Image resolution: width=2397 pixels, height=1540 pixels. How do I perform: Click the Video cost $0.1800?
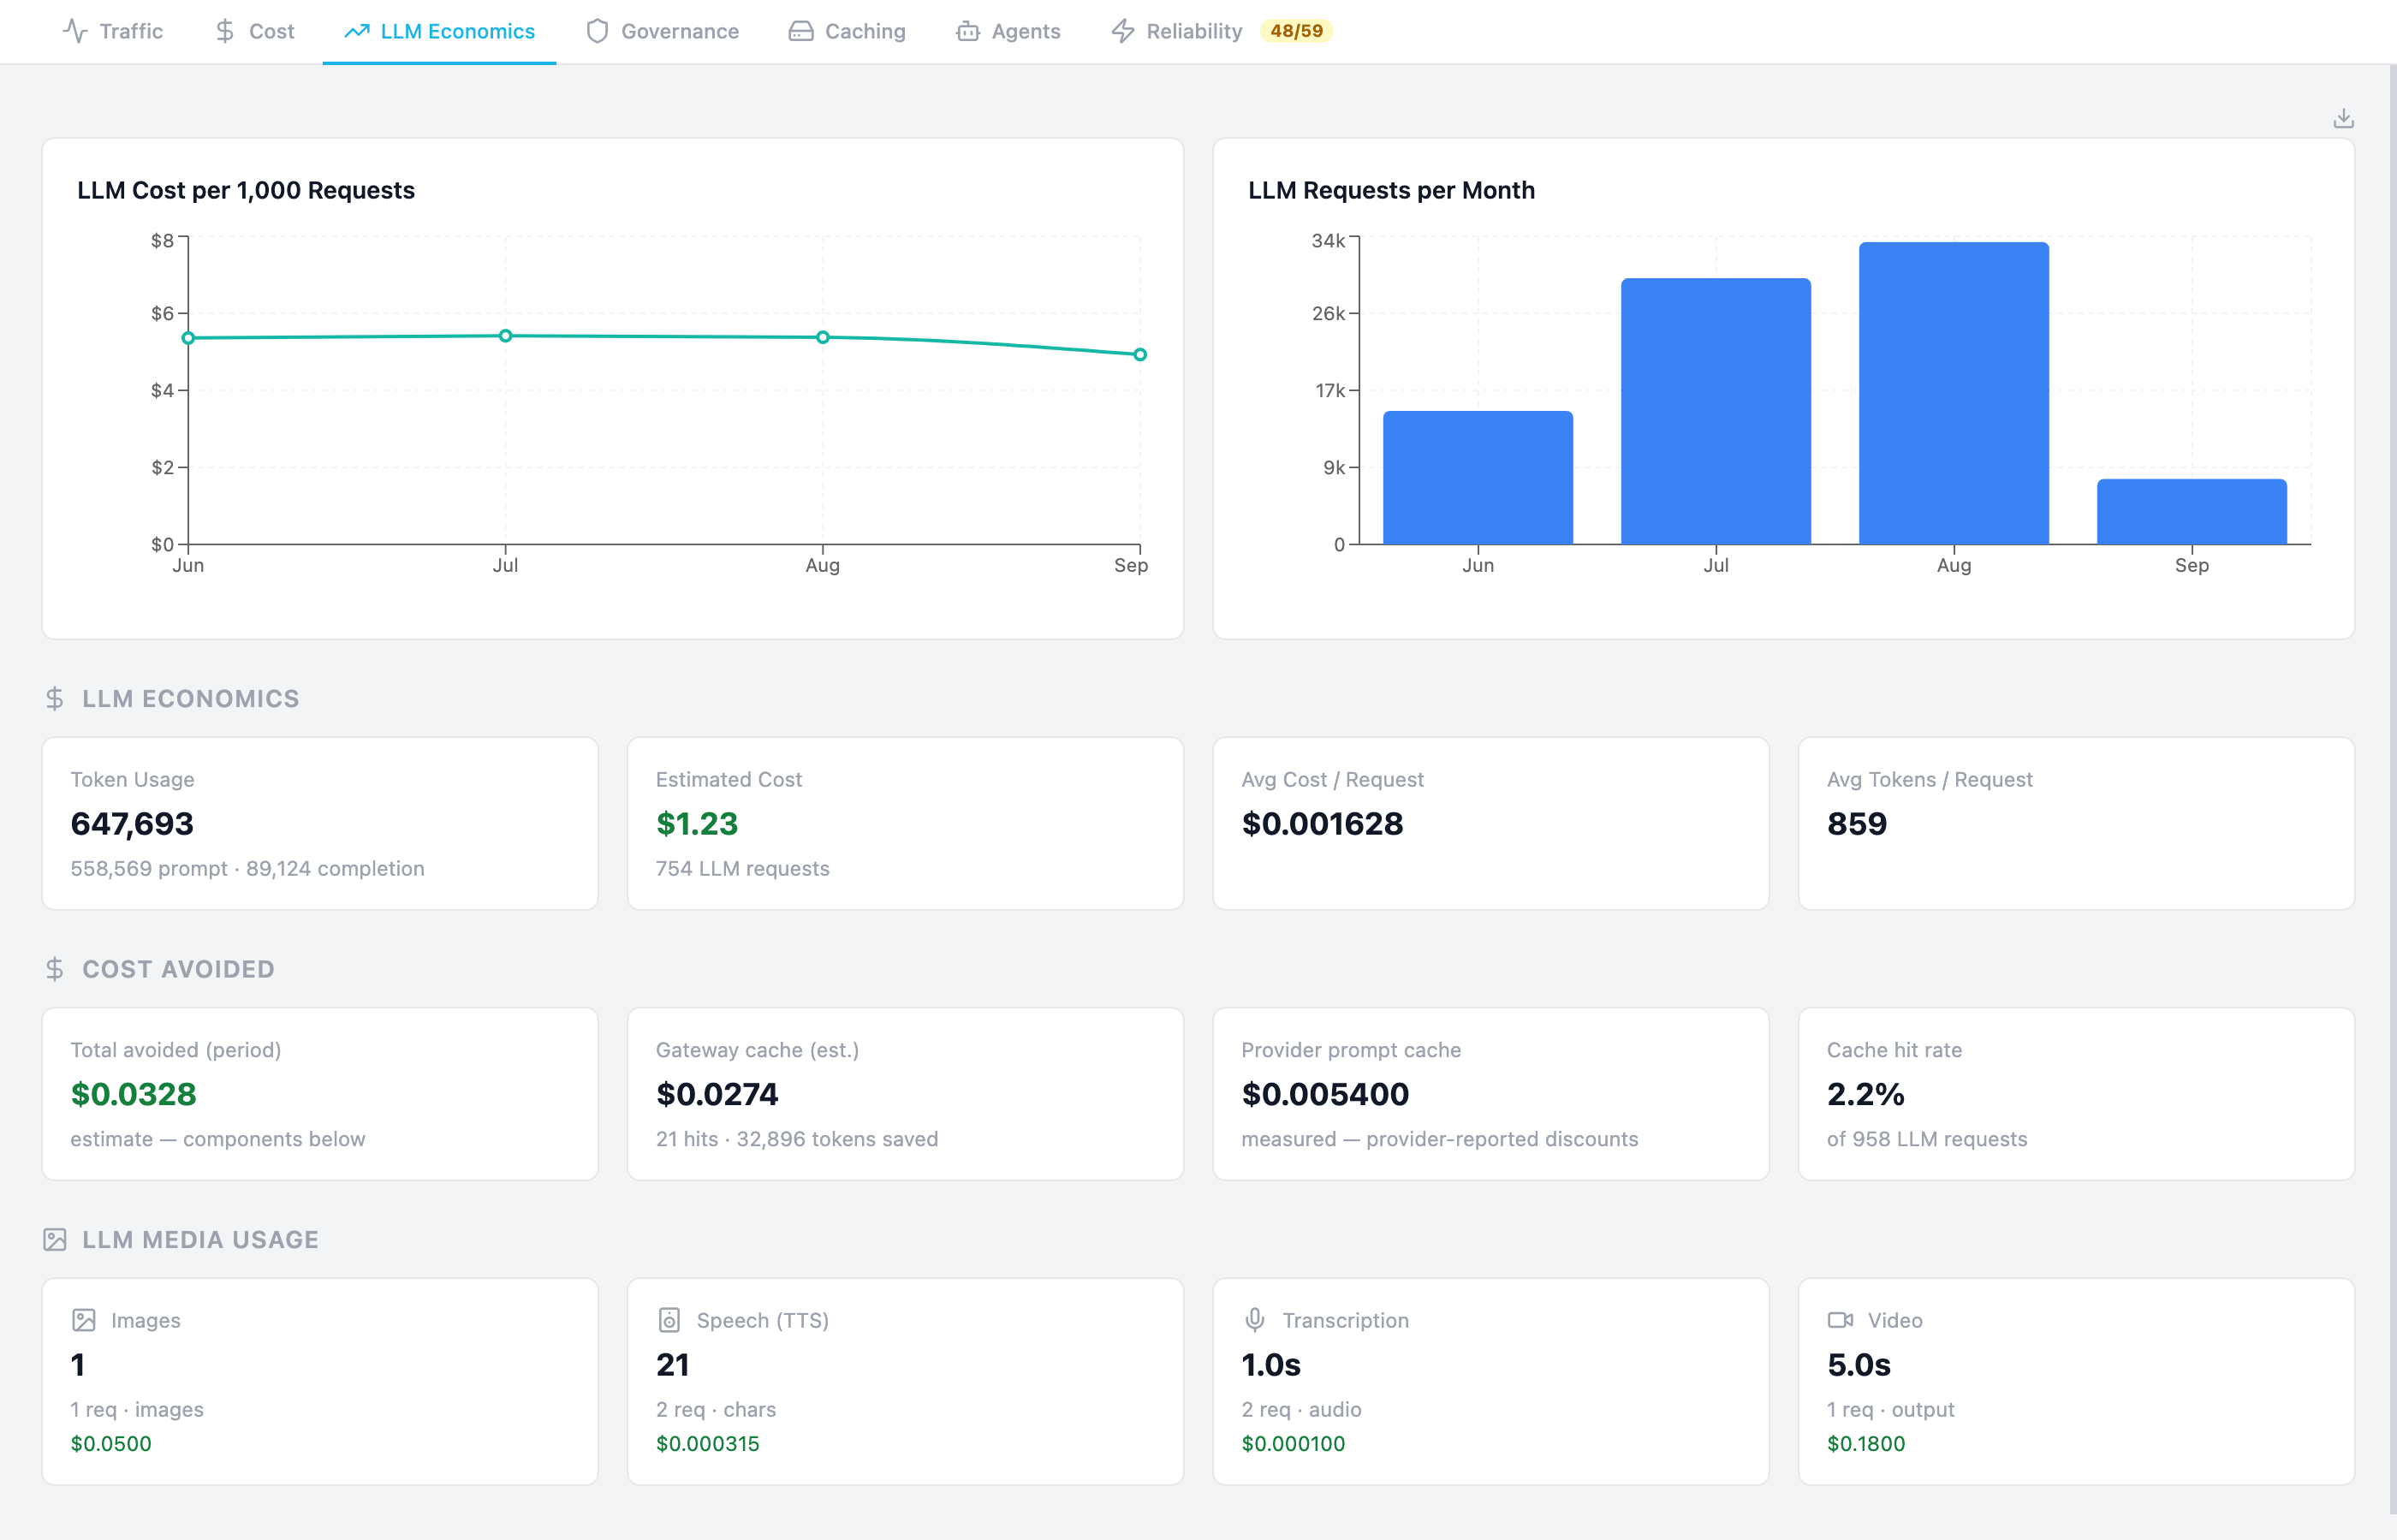point(1866,1443)
